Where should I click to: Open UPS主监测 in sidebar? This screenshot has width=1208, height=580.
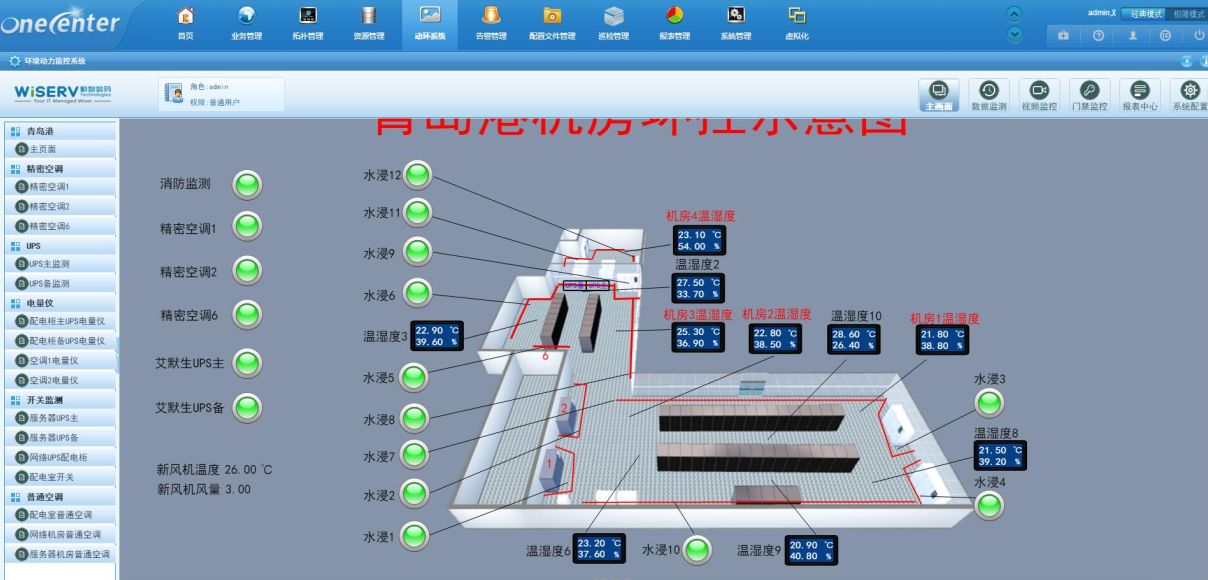click(58, 264)
